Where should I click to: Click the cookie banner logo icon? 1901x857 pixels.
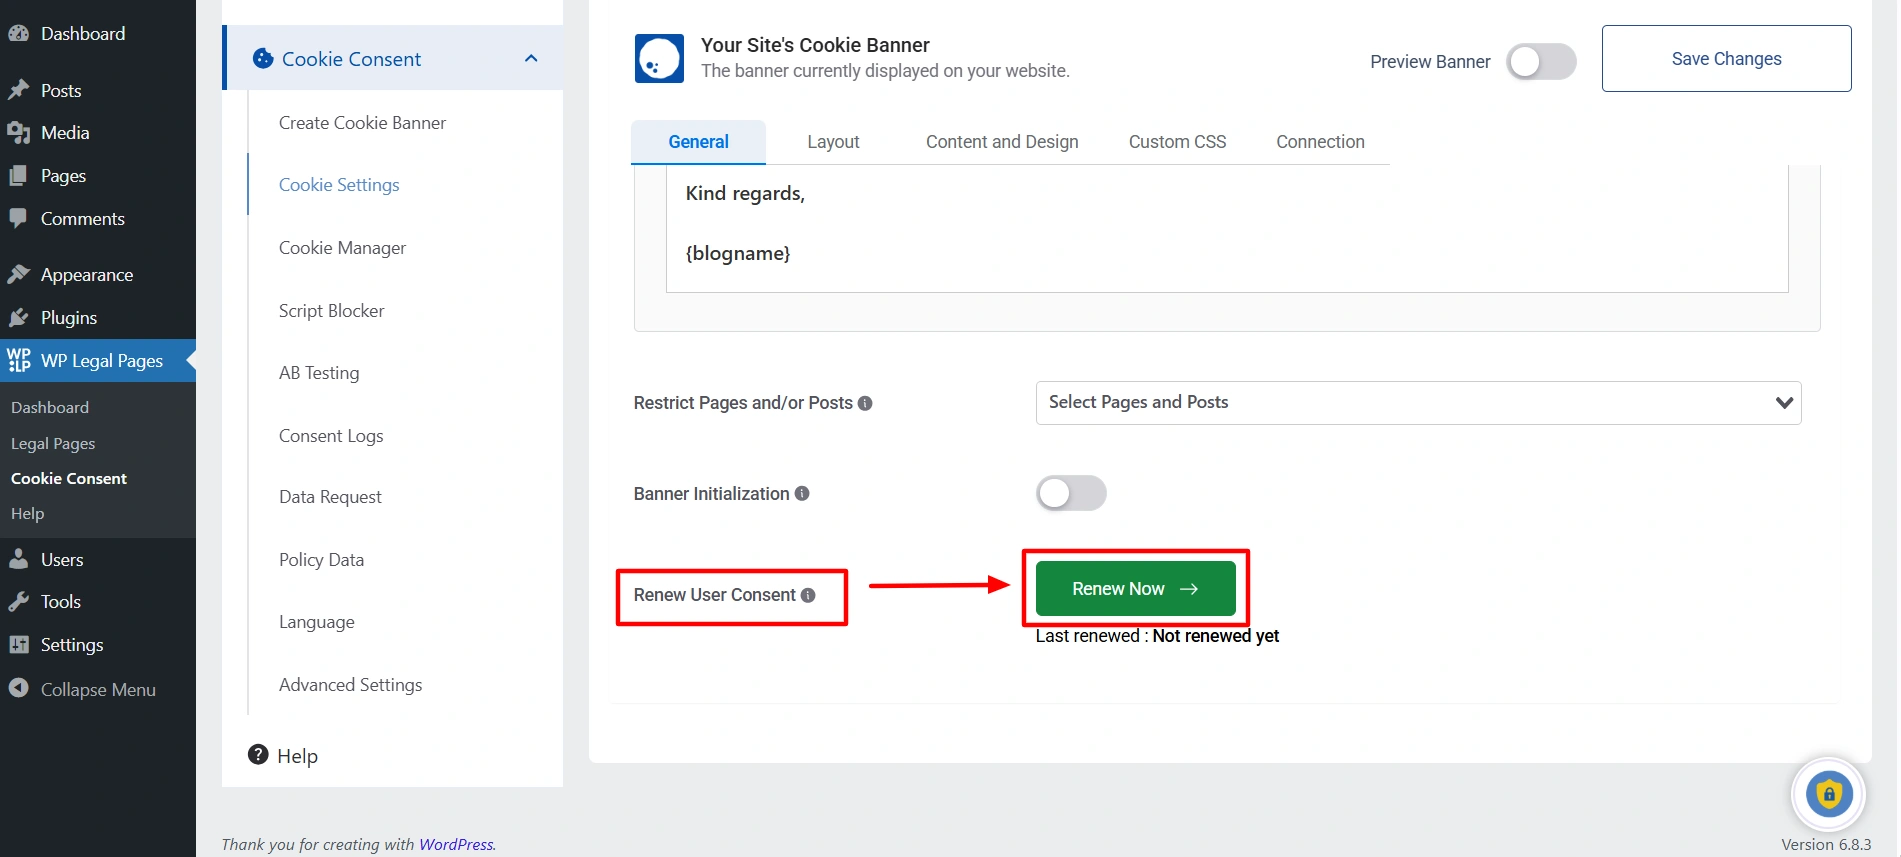659,59
